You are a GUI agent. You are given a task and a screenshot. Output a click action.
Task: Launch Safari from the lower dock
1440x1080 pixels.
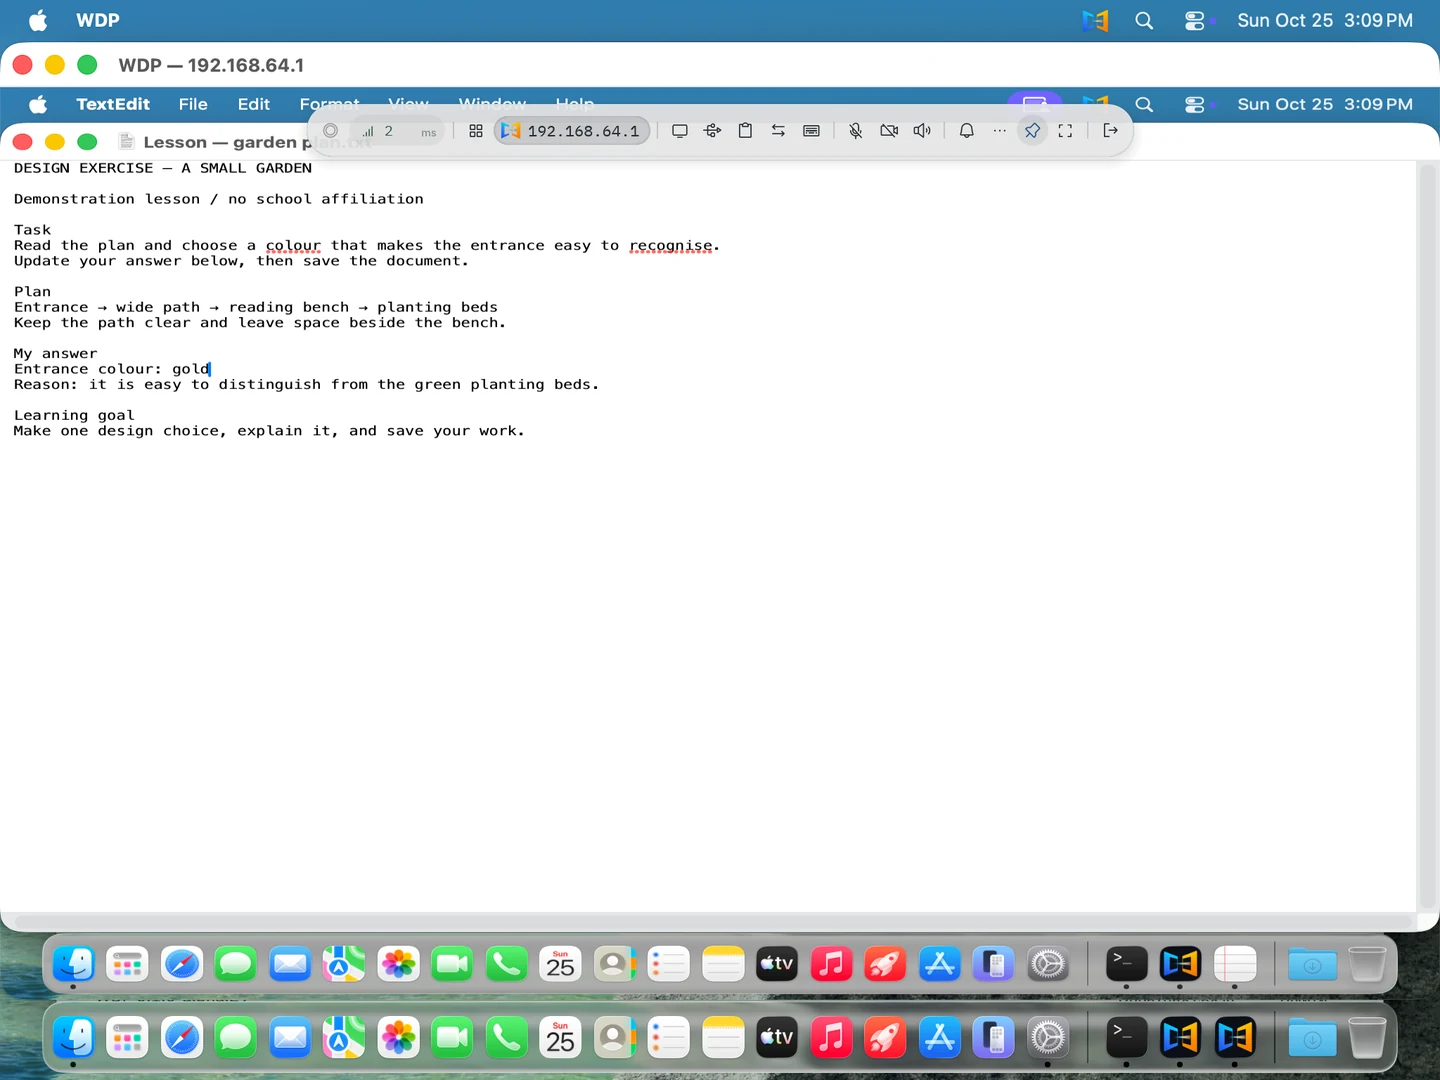[182, 1038]
